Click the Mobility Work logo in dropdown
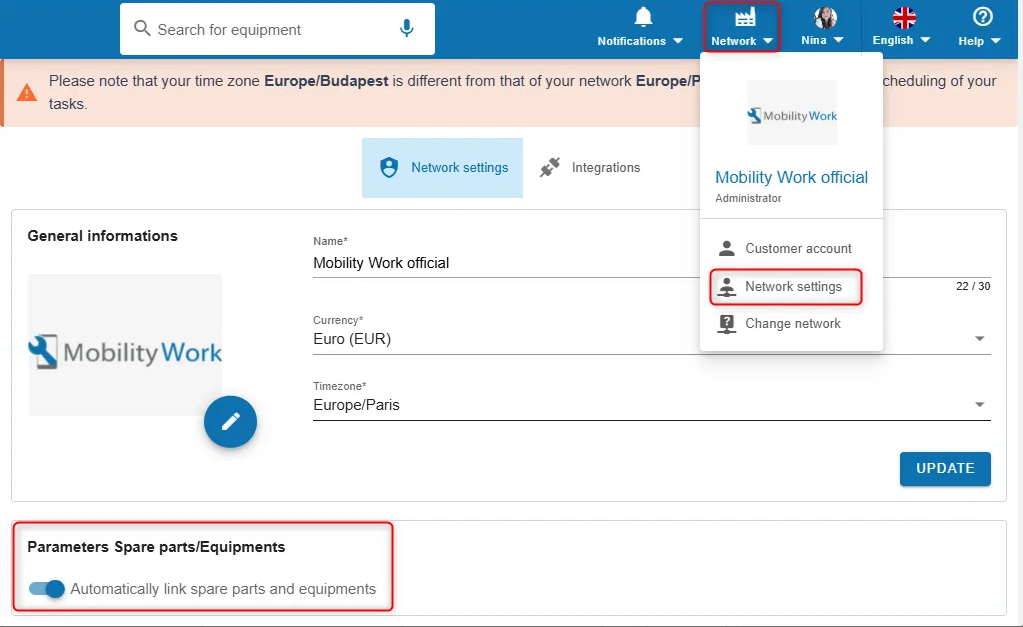1023x627 pixels. (x=791, y=113)
